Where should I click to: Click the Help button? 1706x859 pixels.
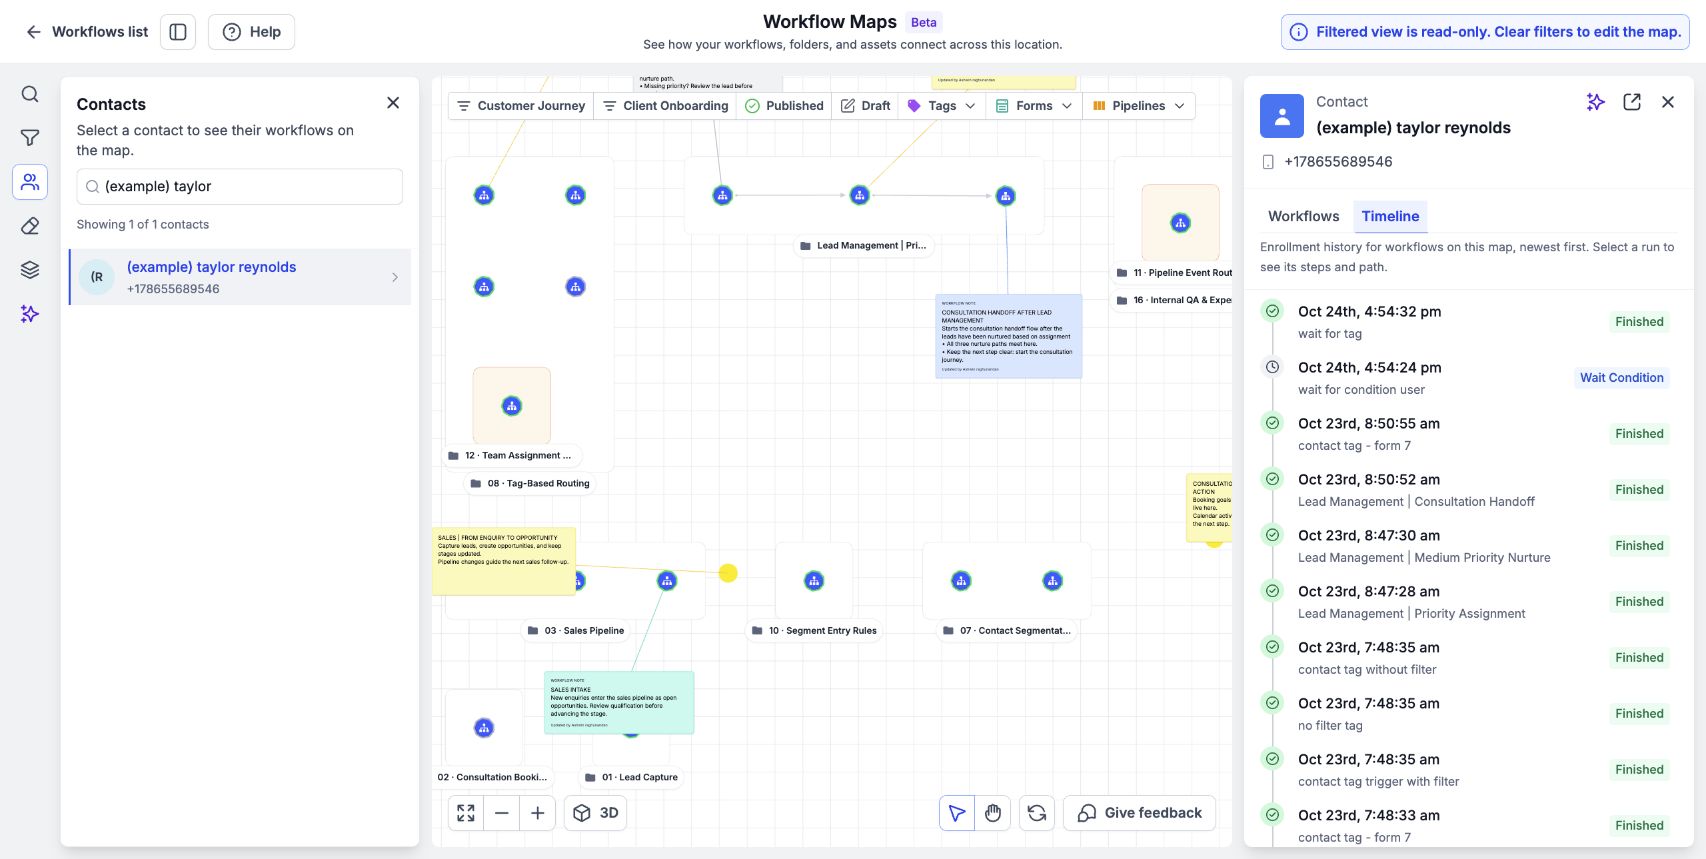(x=251, y=32)
